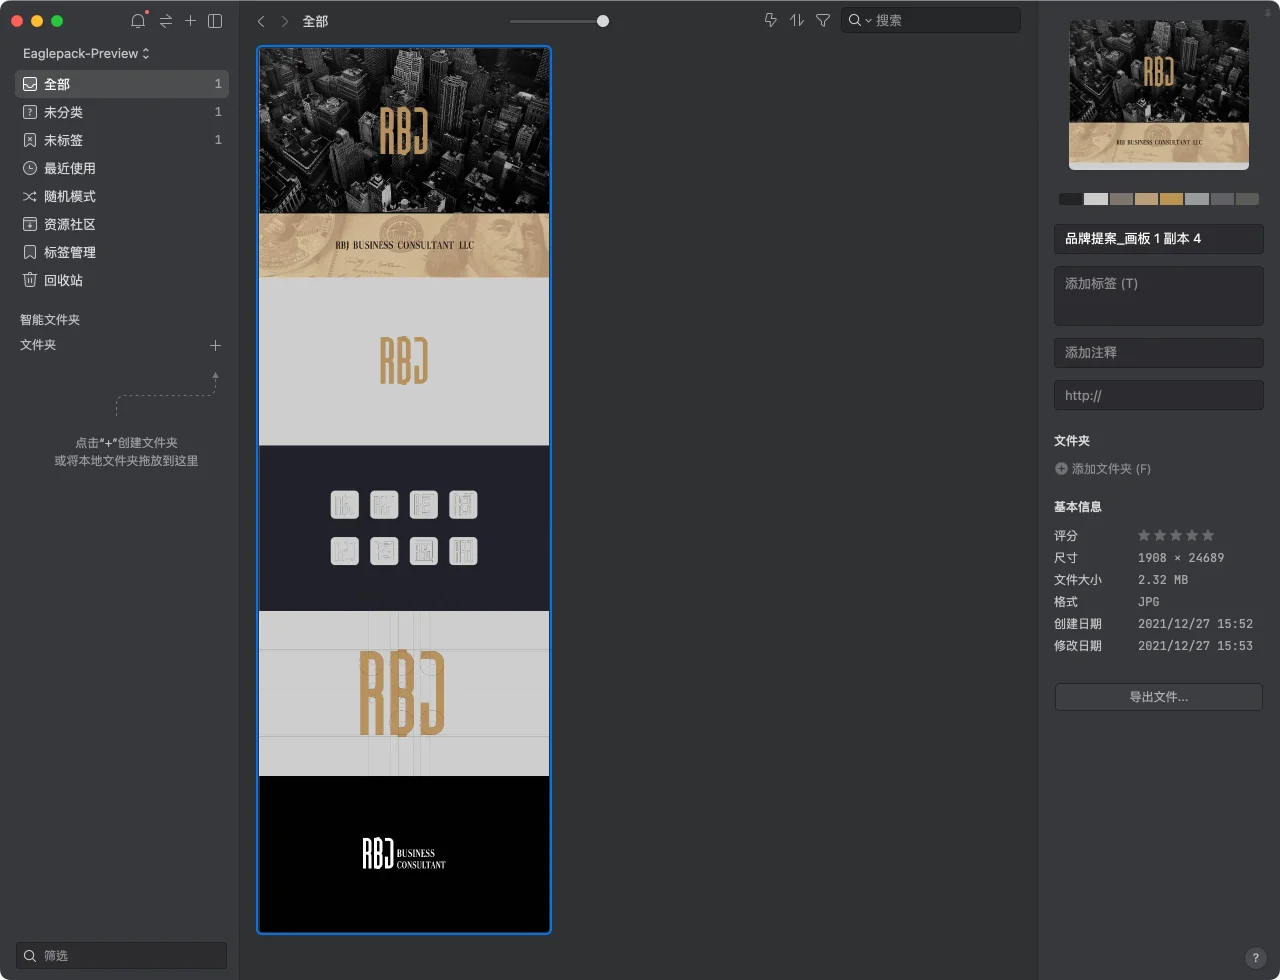Click the plus icon in top toolbar
The image size is (1280, 980).
point(190,21)
